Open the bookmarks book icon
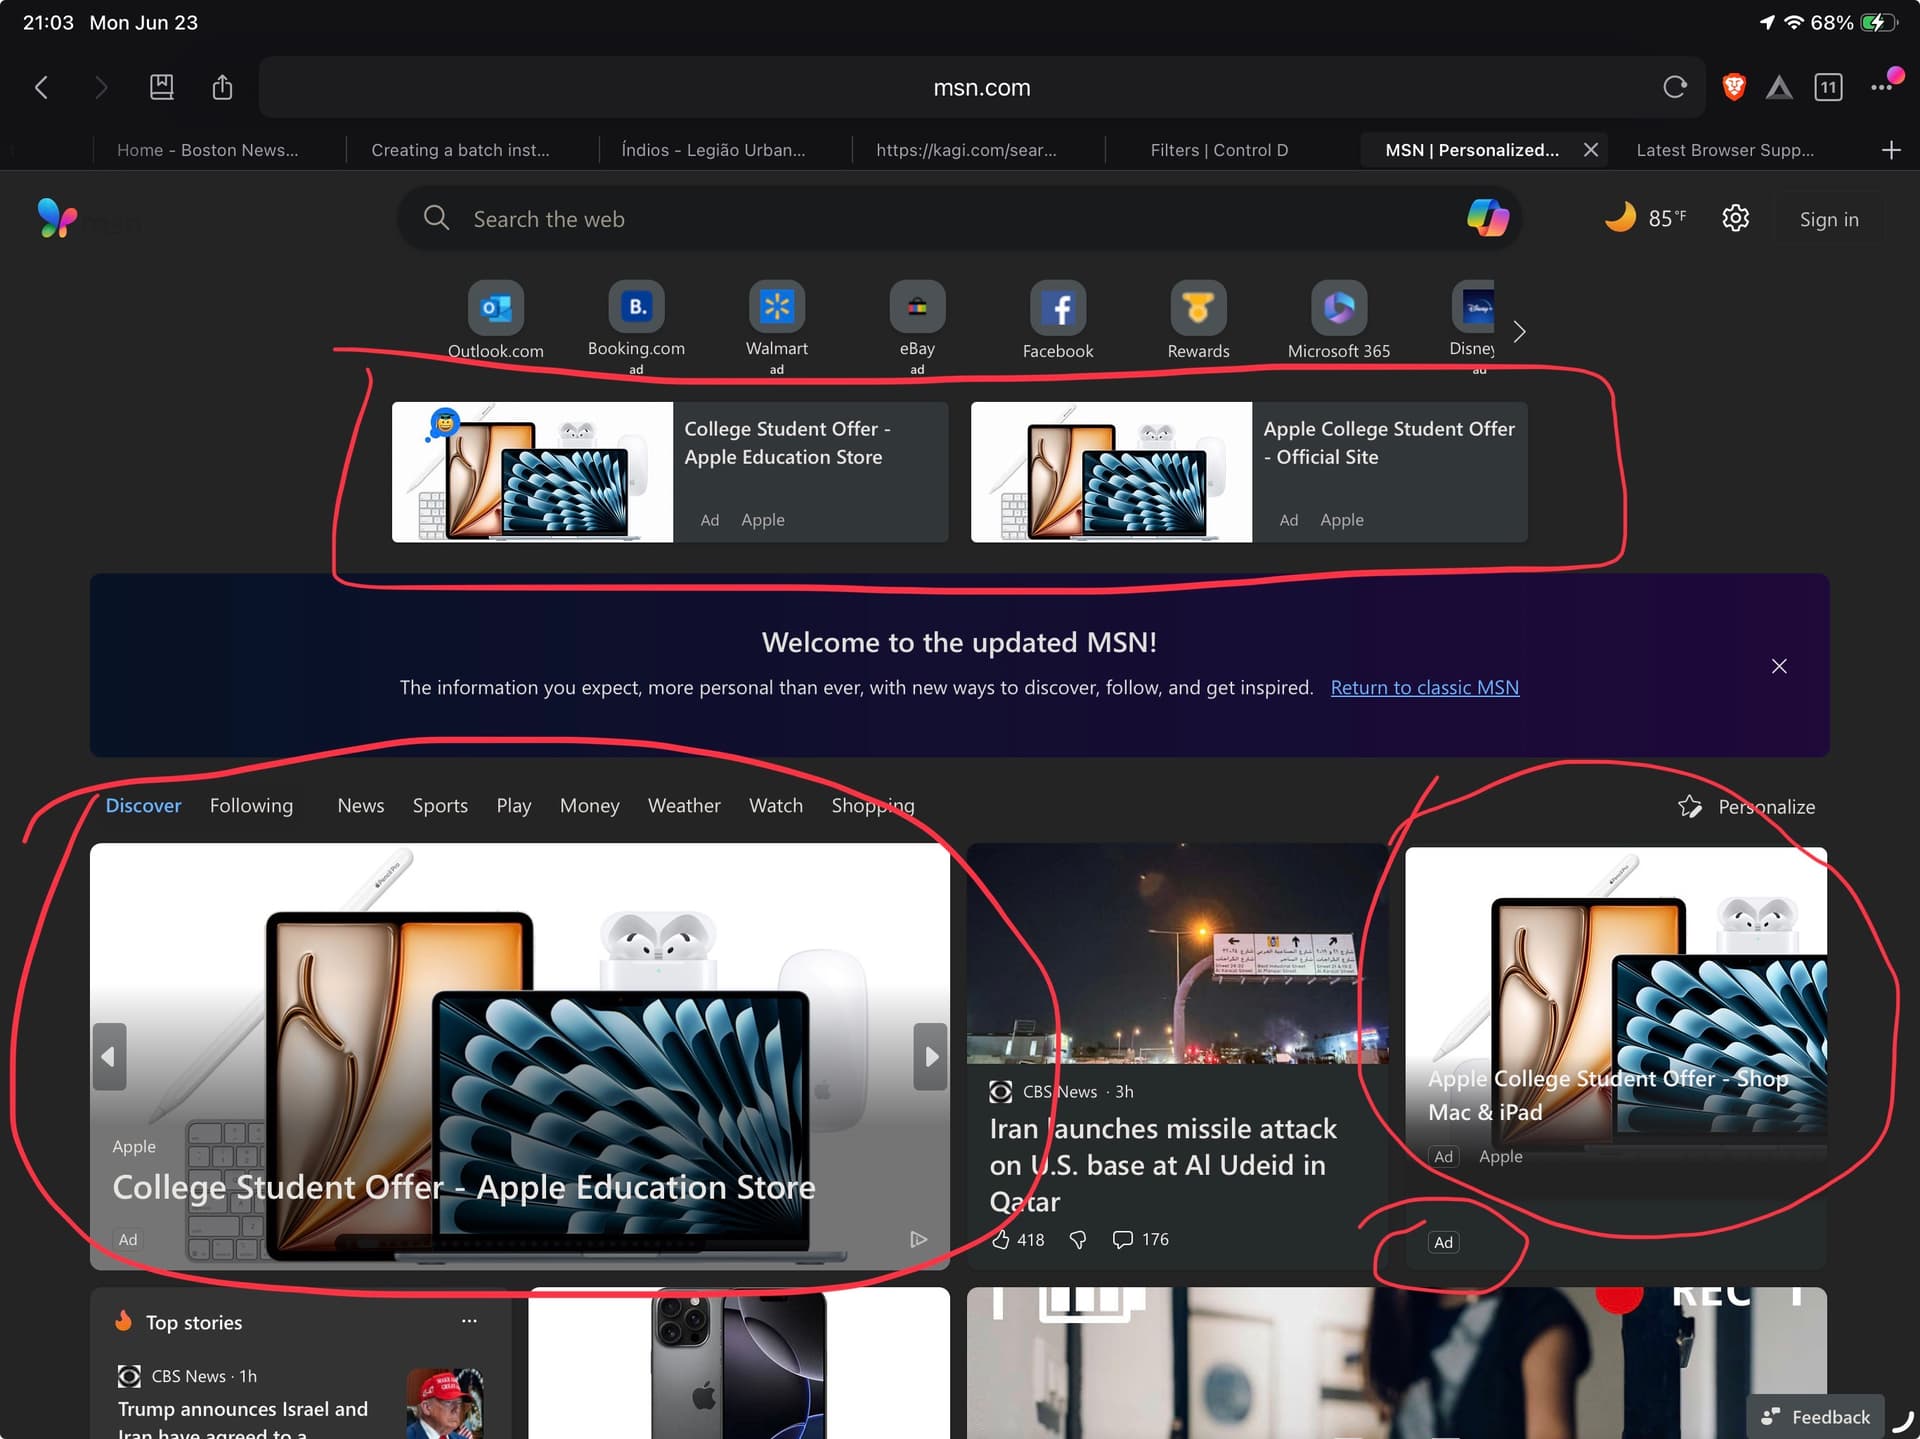Image resolution: width=1920 pixels, height=1439 pixels. pyautogui.click(x=162, y=88)
